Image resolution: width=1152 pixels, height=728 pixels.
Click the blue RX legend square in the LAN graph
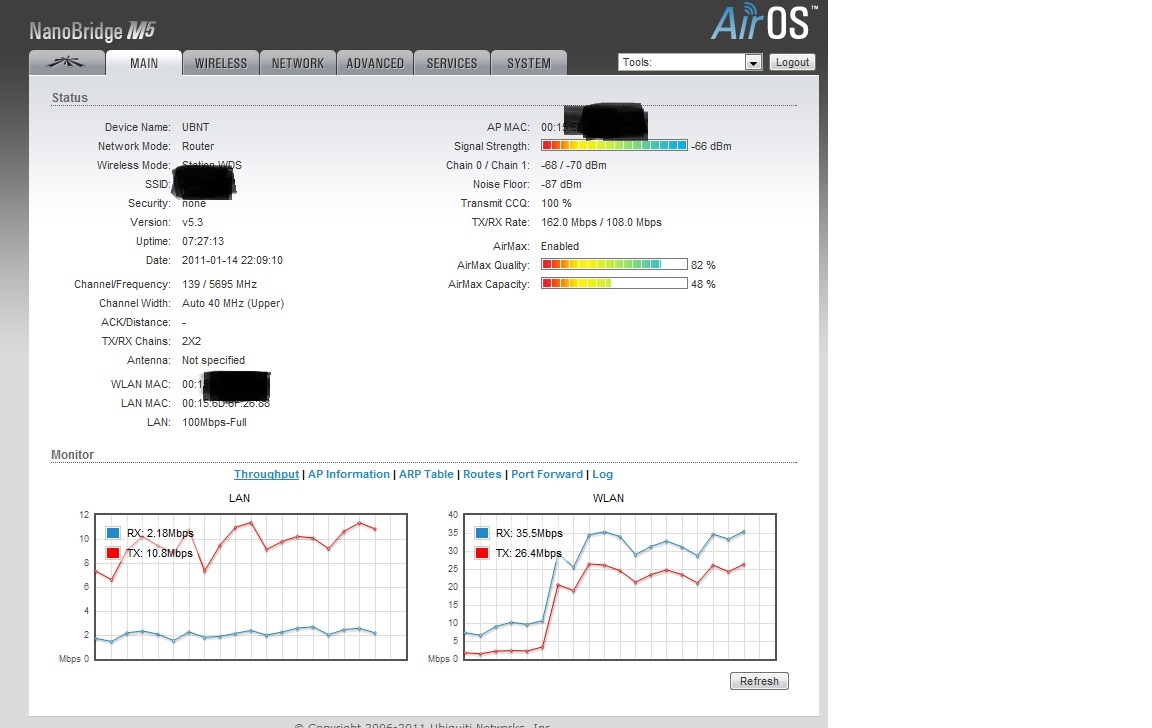(x=113, y=533)
